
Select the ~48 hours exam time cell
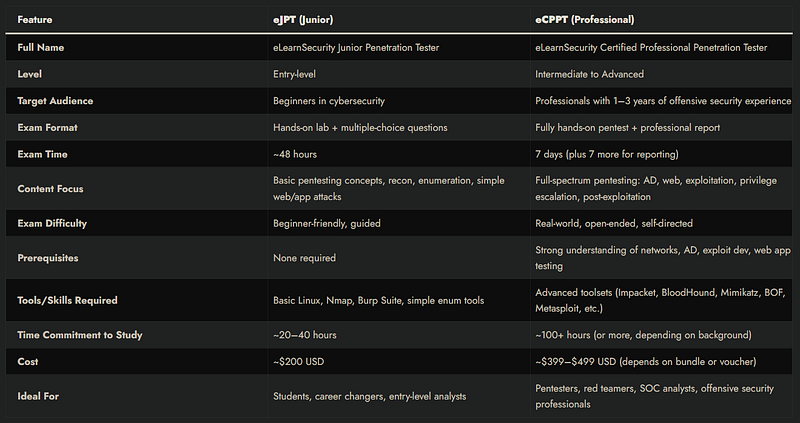pyautogui.click(x=295, y=154)
